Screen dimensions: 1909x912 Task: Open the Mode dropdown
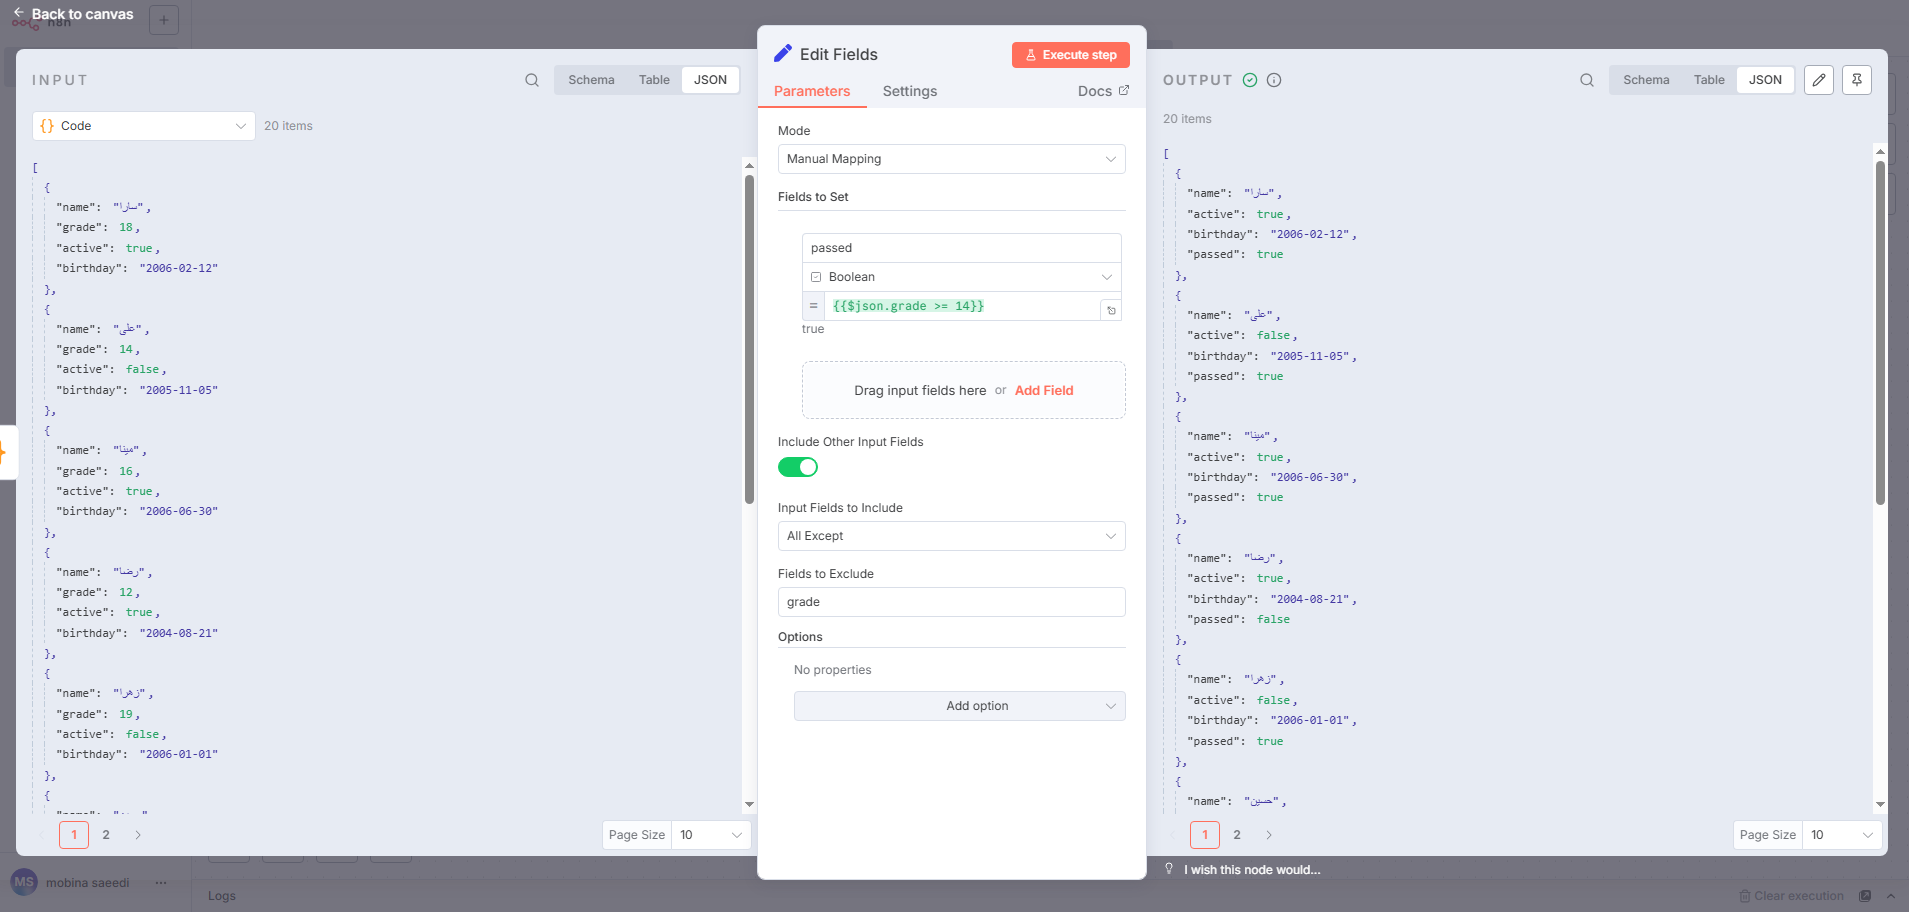[x=951, y=159]
